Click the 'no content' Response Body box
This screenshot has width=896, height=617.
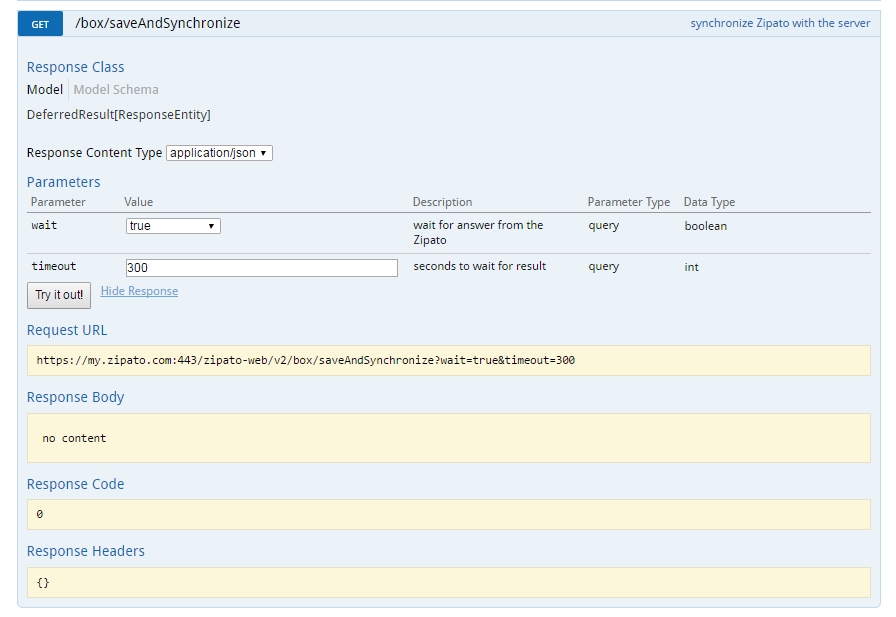pyautogui.click(x=448, y=438)
